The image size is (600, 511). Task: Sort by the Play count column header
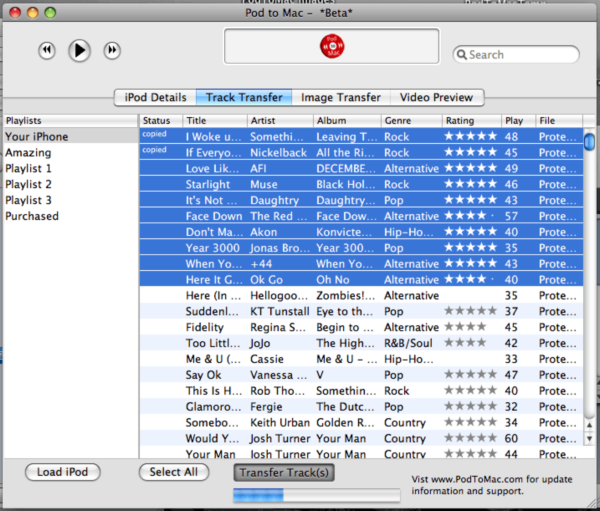pos(518,121)
